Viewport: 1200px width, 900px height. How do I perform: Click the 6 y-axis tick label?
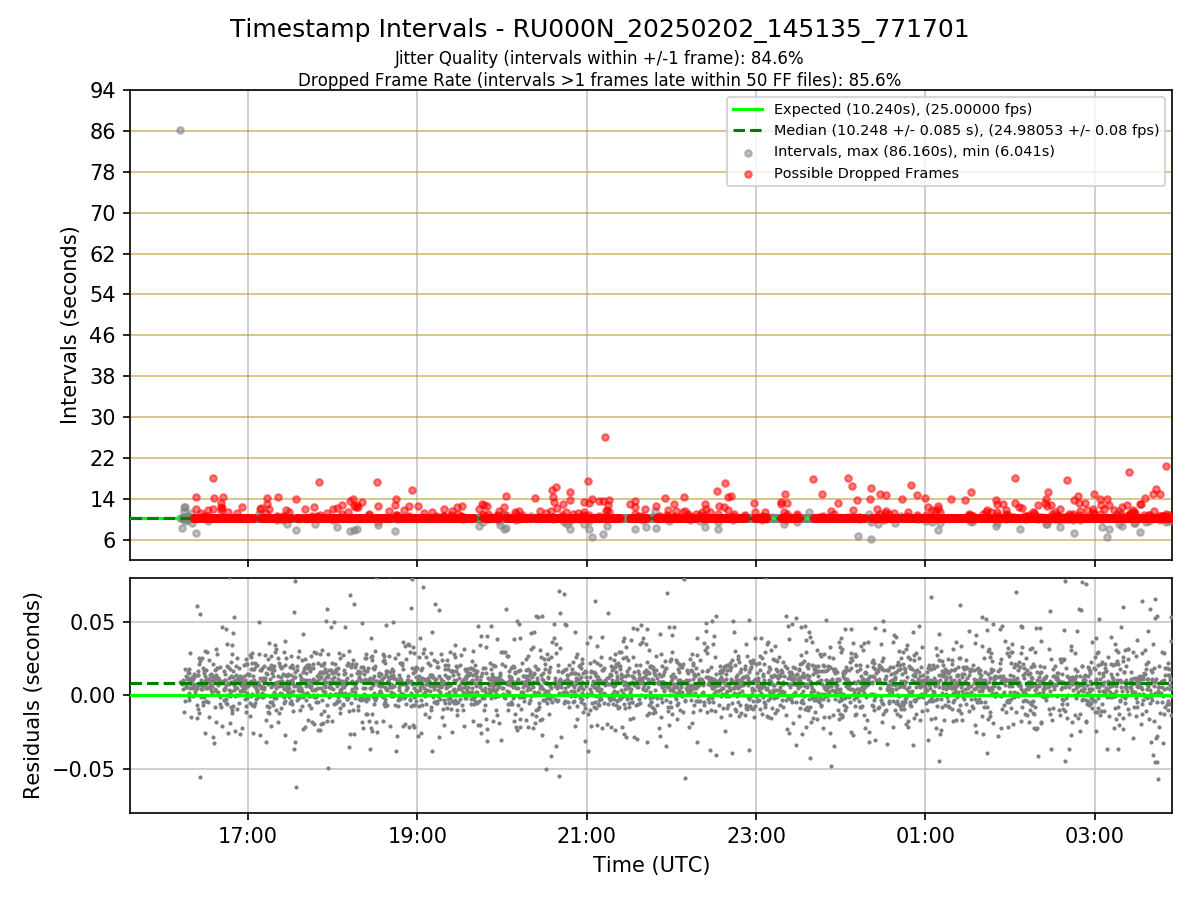point(111,541)
